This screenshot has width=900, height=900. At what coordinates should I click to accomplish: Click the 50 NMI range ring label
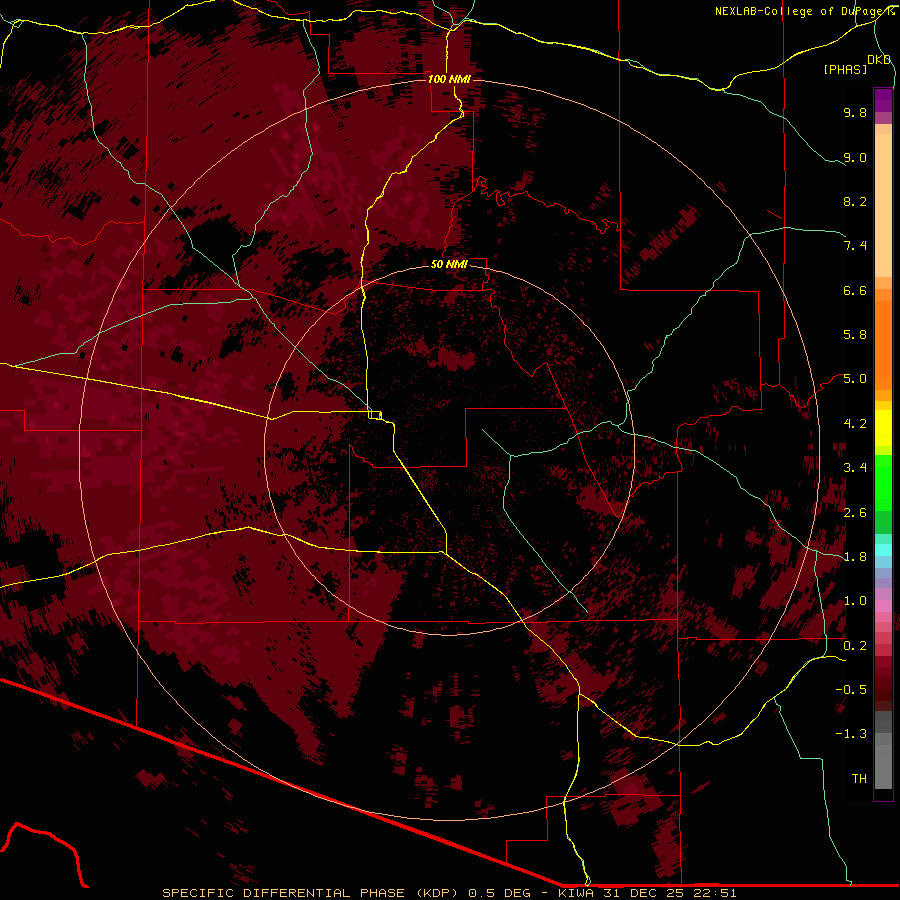(x=449, y=264)
